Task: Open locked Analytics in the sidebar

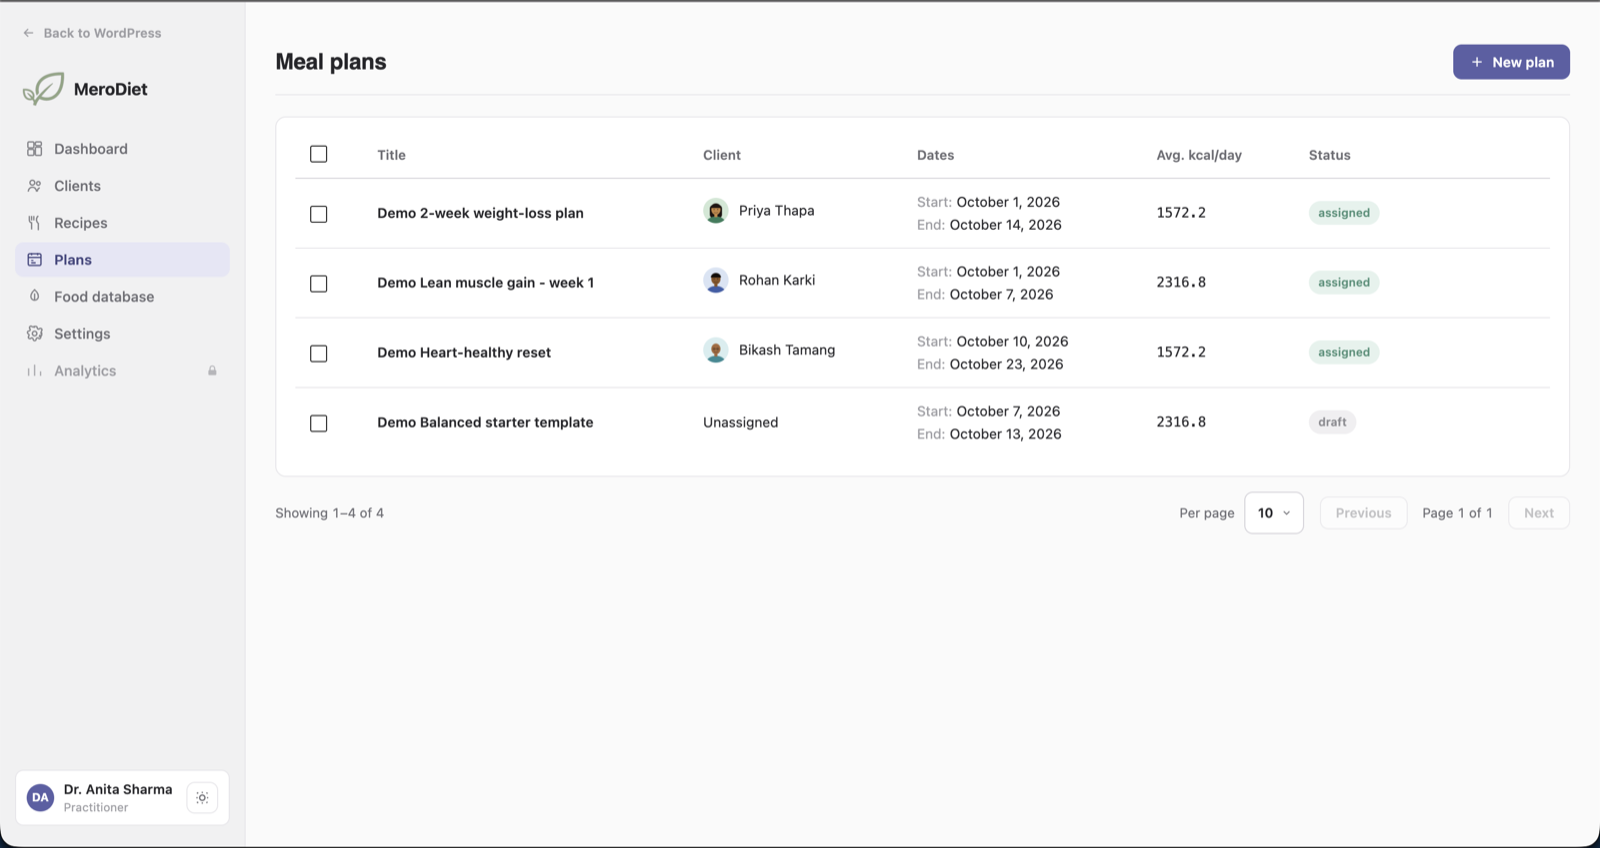Action: [x=122, y=371]
